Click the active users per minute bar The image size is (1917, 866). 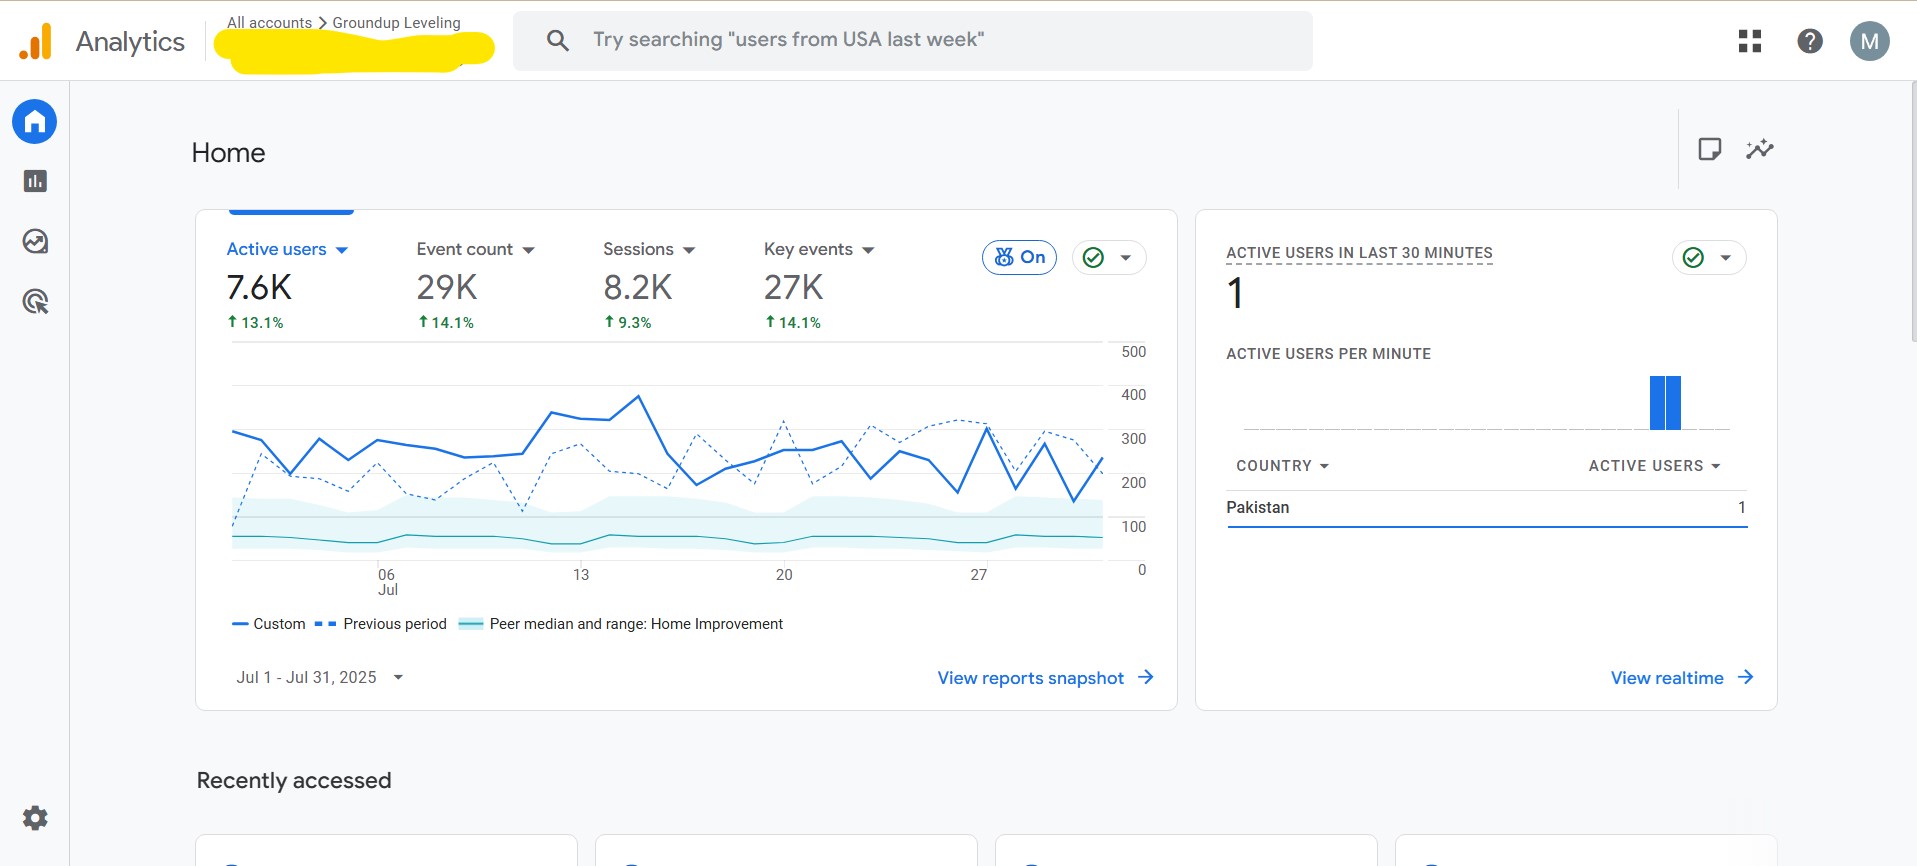click(x=1665, y=402)
